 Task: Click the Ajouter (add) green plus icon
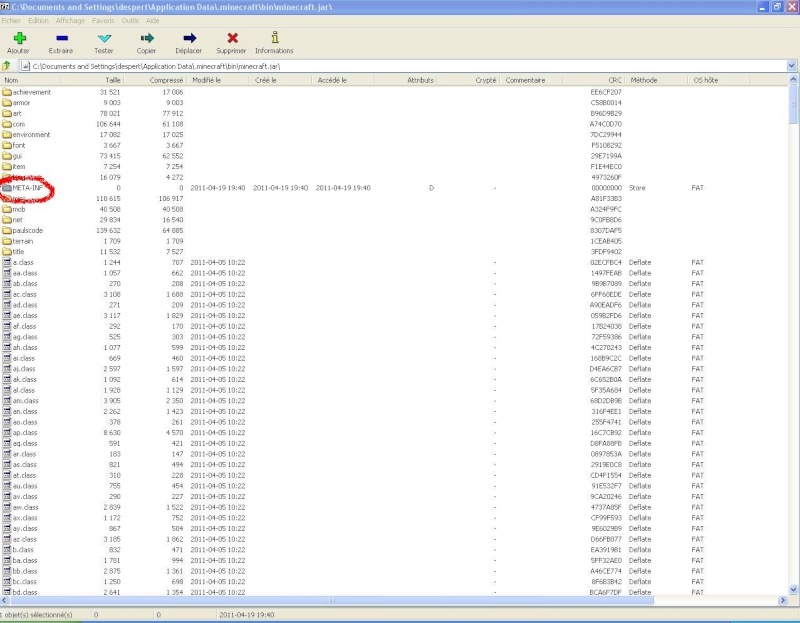(19, 38)
